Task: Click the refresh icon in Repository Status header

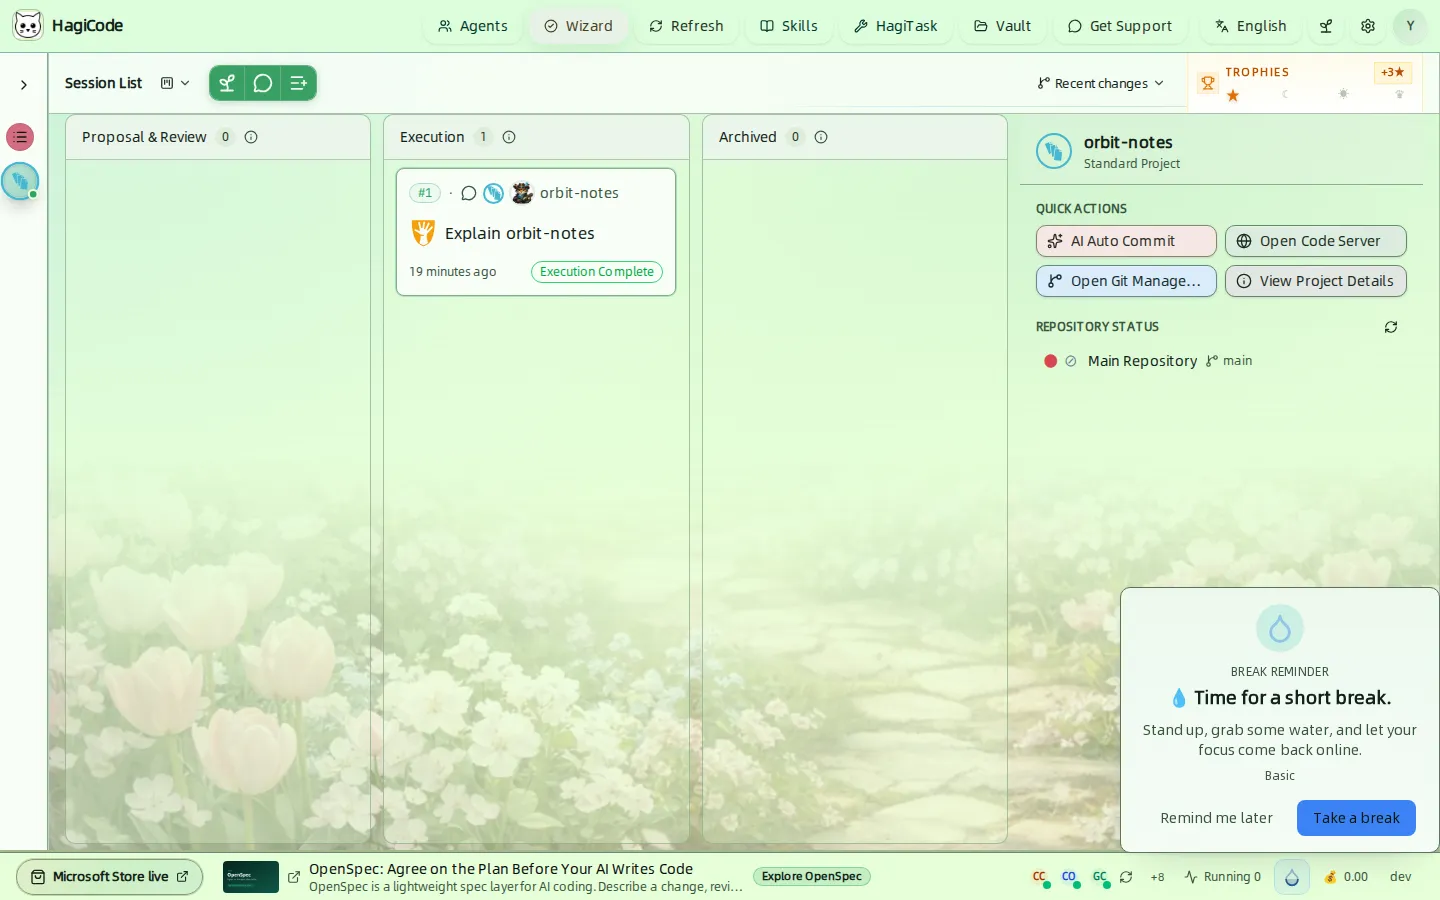Action: pos(1391,327)
